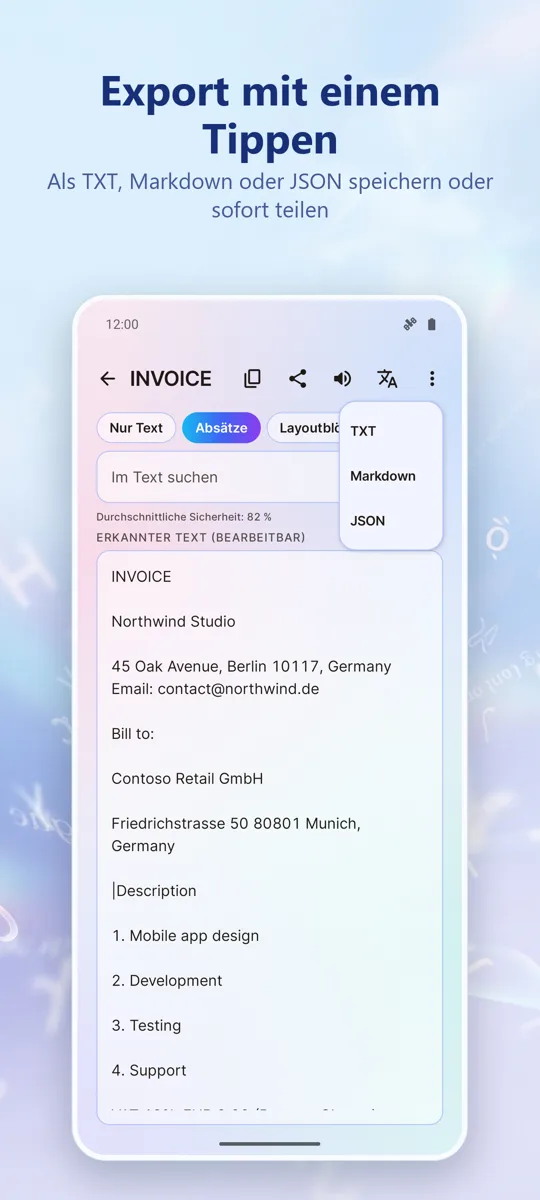Viewport: 540px width, 1200px height.
Task: Copy recognized text with the copy icon
Action: (x=253, y=379)
